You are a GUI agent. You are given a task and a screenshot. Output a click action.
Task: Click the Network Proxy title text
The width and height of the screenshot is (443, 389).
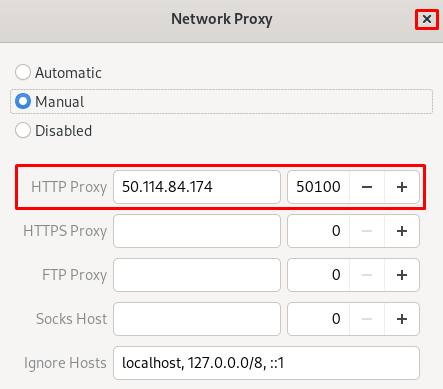point(222,19)
